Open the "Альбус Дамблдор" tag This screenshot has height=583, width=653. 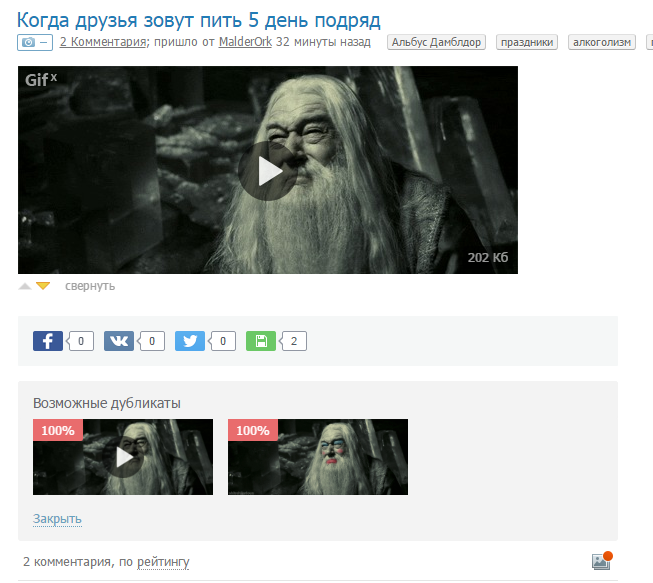(x=436, y=42)
